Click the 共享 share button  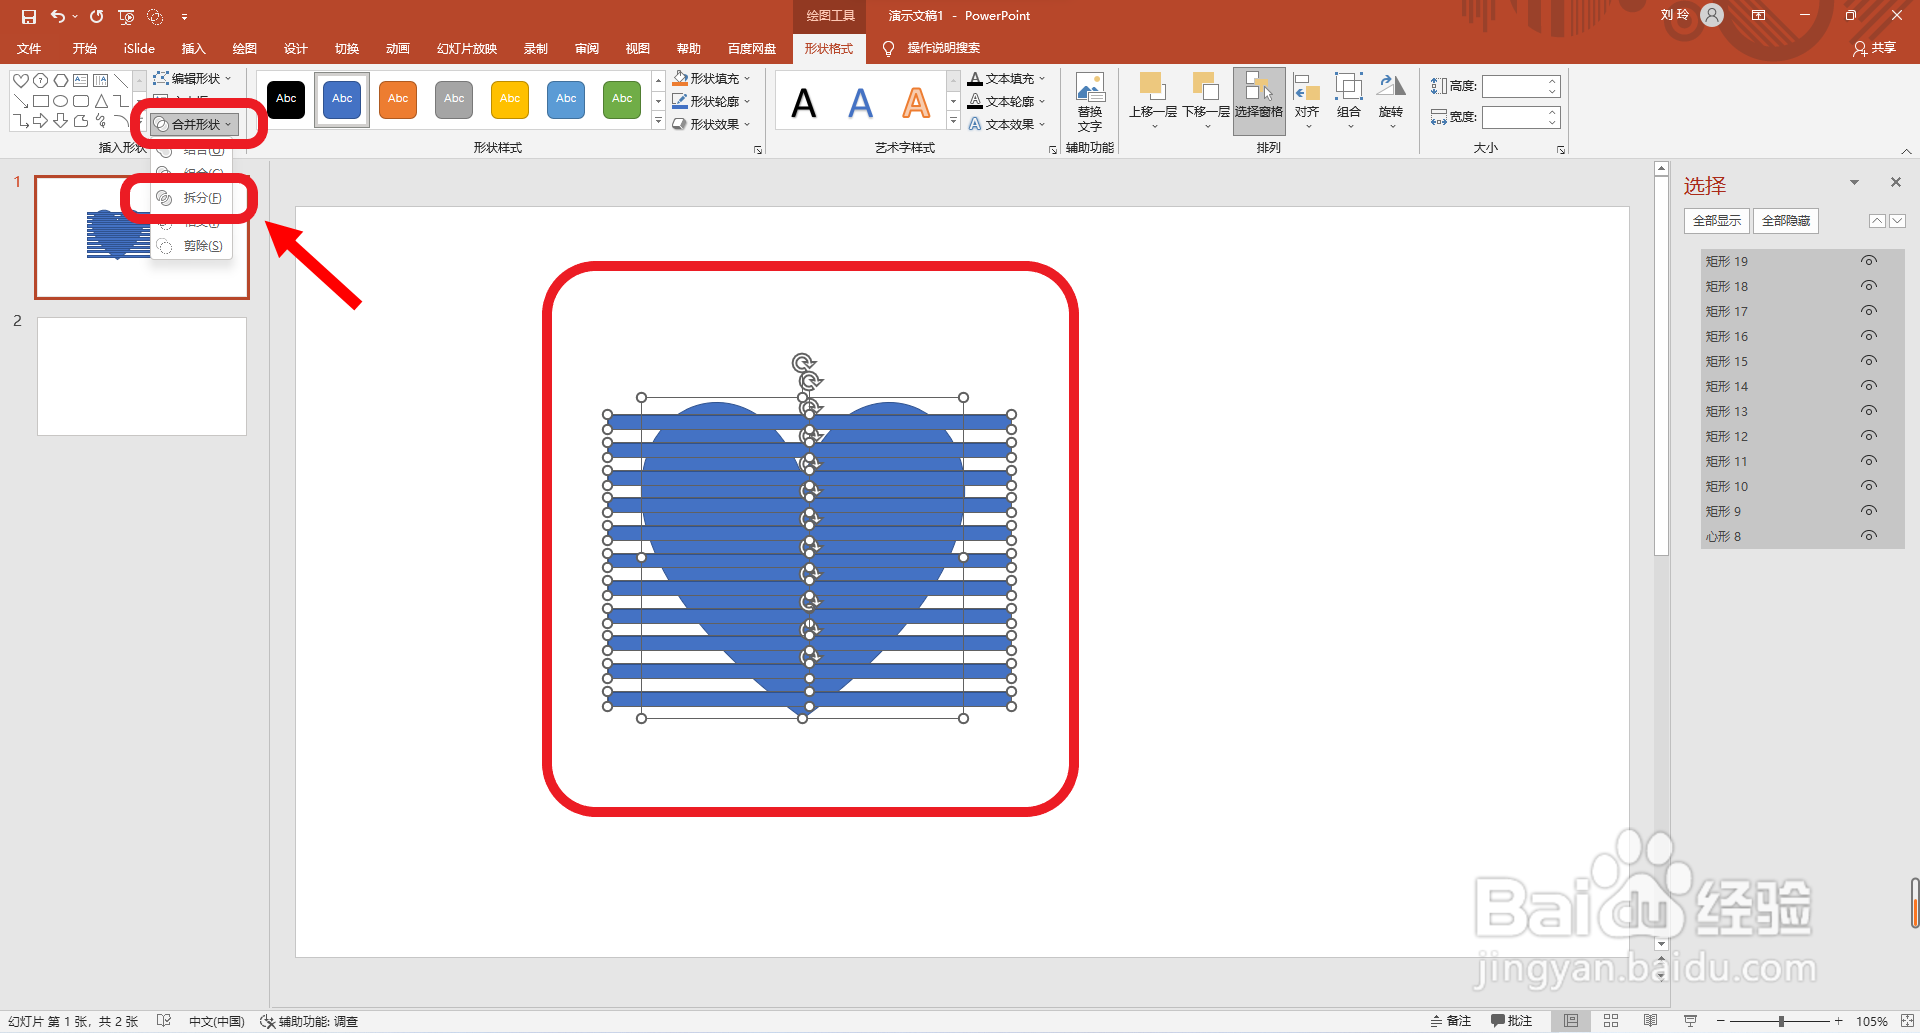(x=1874, y=48)
